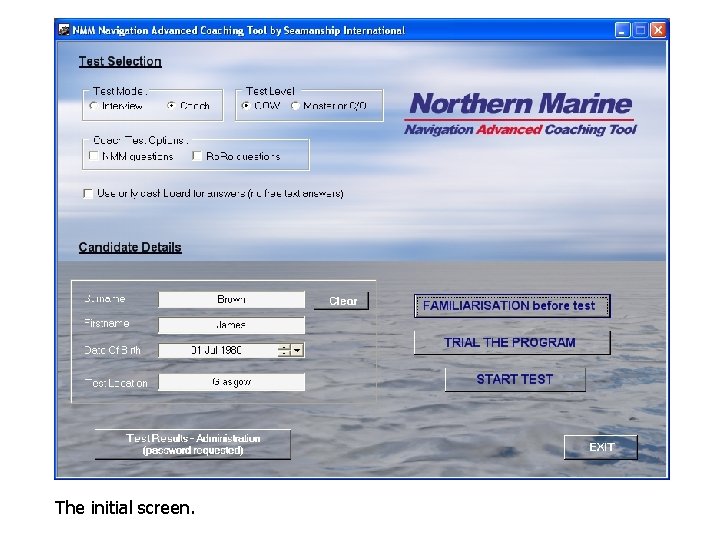Click the Northern Marine logo
This screenshot has width=720, height=540.
pos(521,113)
